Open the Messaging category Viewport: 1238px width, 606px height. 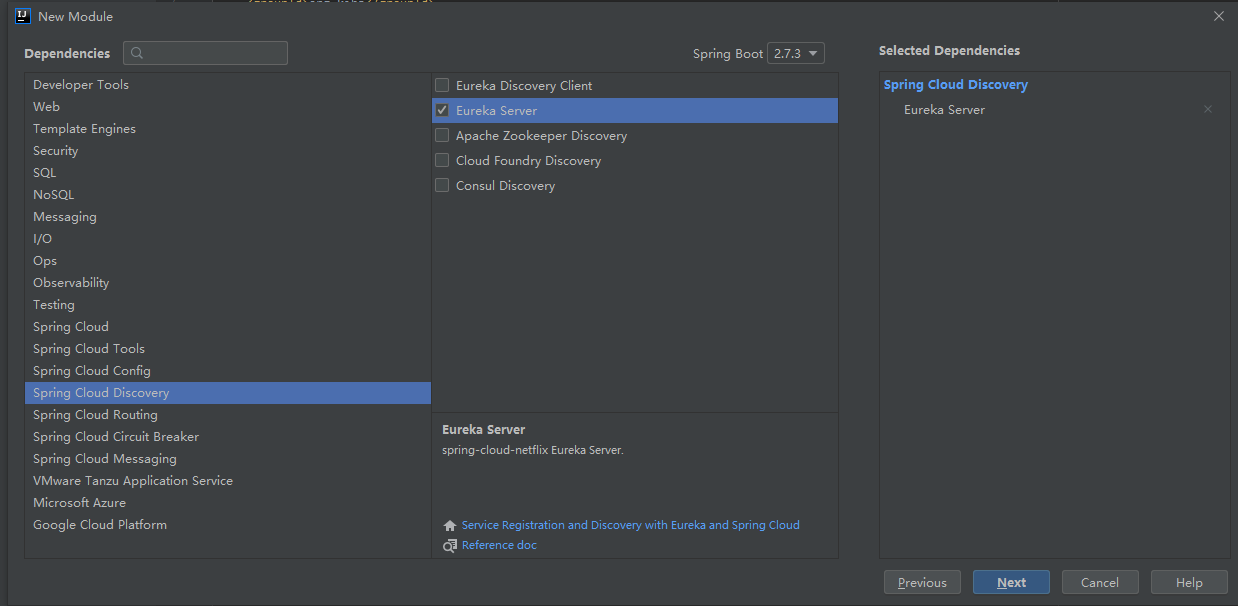point(228,217)
